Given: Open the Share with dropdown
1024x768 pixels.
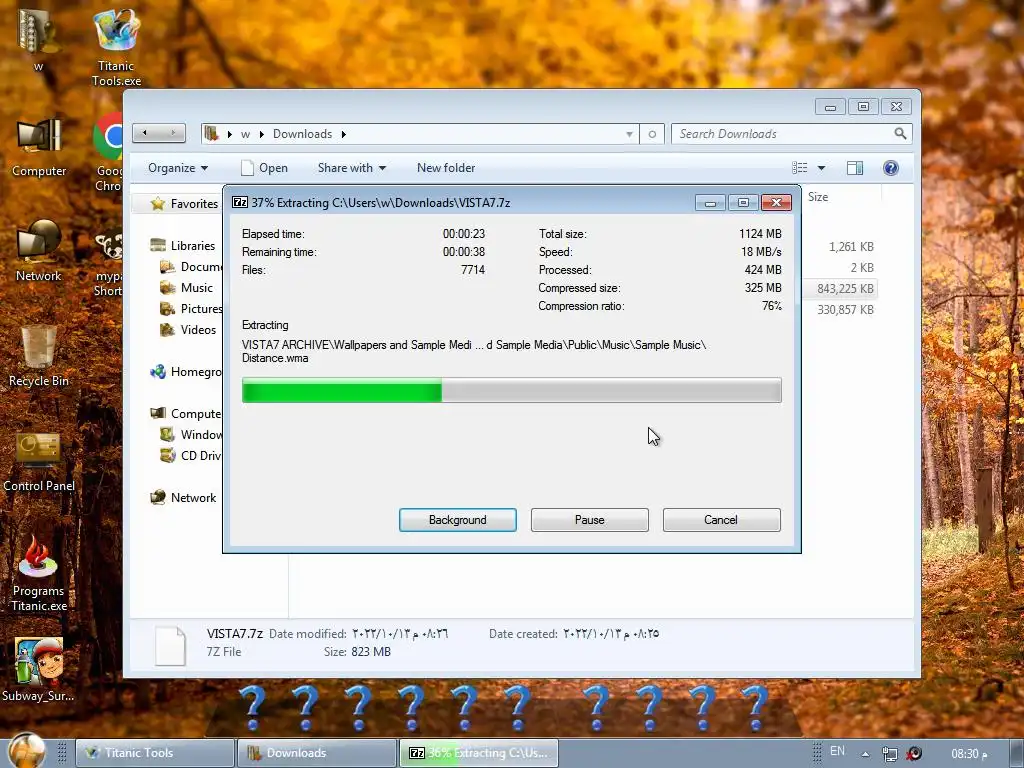Looking at the screenshot, I should coord(351,168).
